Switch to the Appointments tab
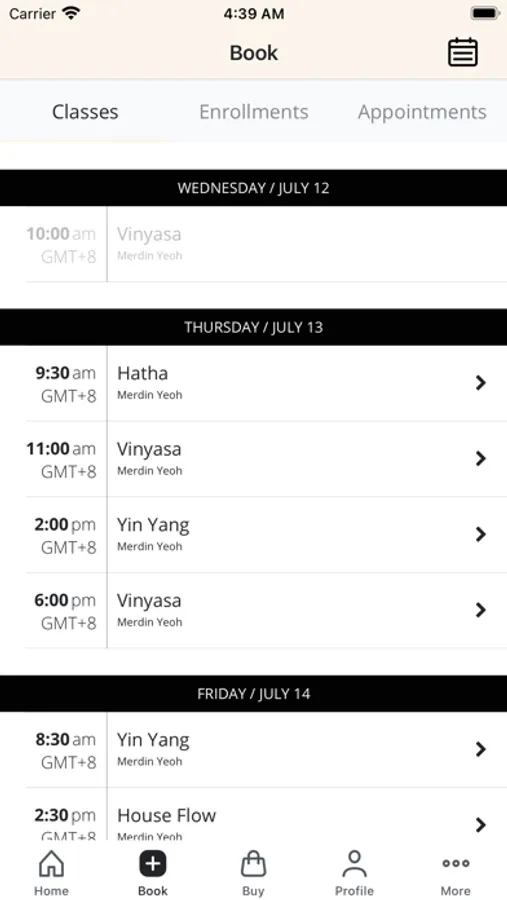 coord(422,111)
